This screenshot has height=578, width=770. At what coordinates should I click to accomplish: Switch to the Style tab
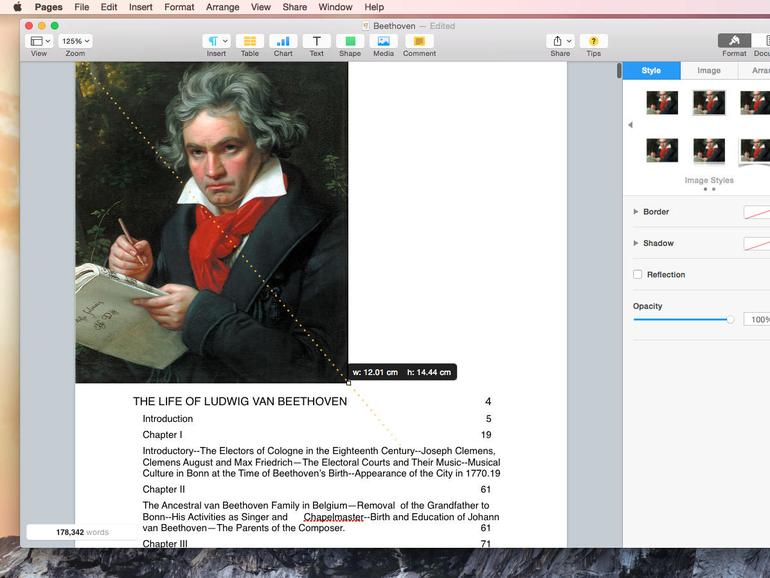(651, 70)
